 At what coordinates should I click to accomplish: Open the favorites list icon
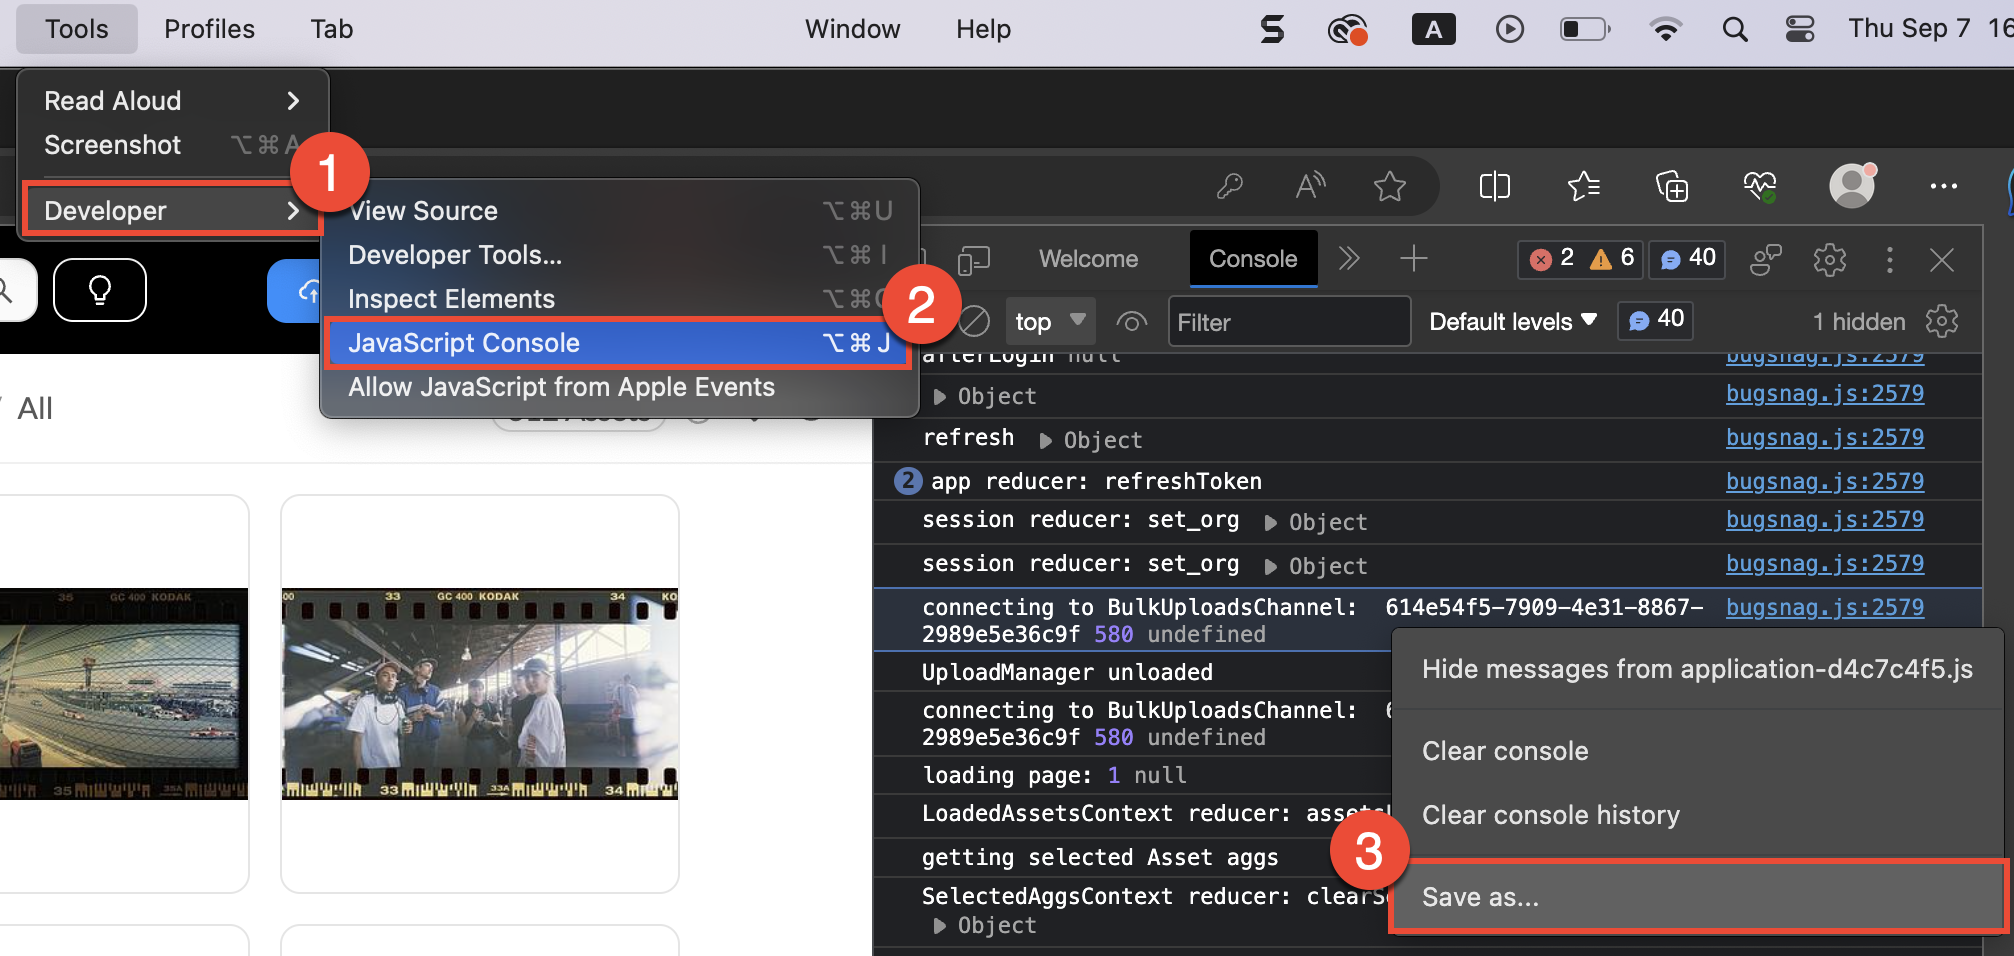[1583, 186]
